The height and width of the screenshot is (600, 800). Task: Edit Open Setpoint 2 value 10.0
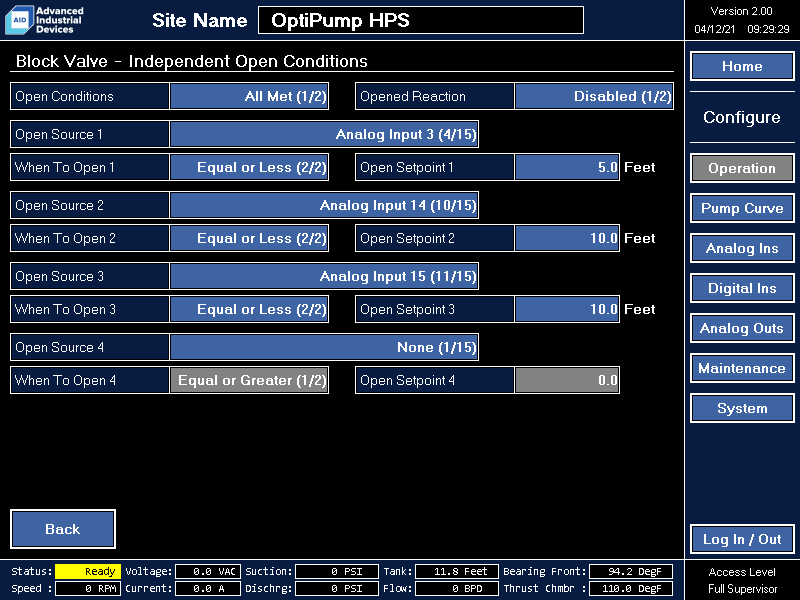tap(567, 238)
